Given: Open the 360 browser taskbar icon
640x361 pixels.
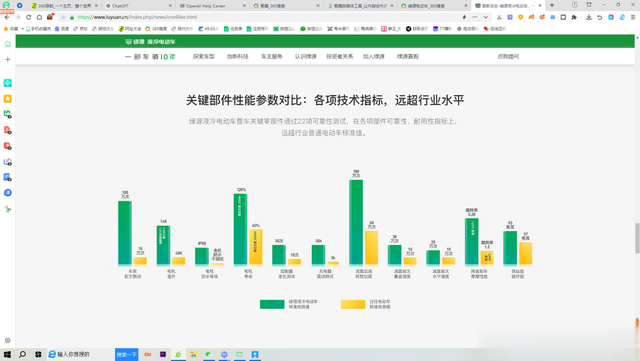Looking at the screenshot, I should [178, 354].
